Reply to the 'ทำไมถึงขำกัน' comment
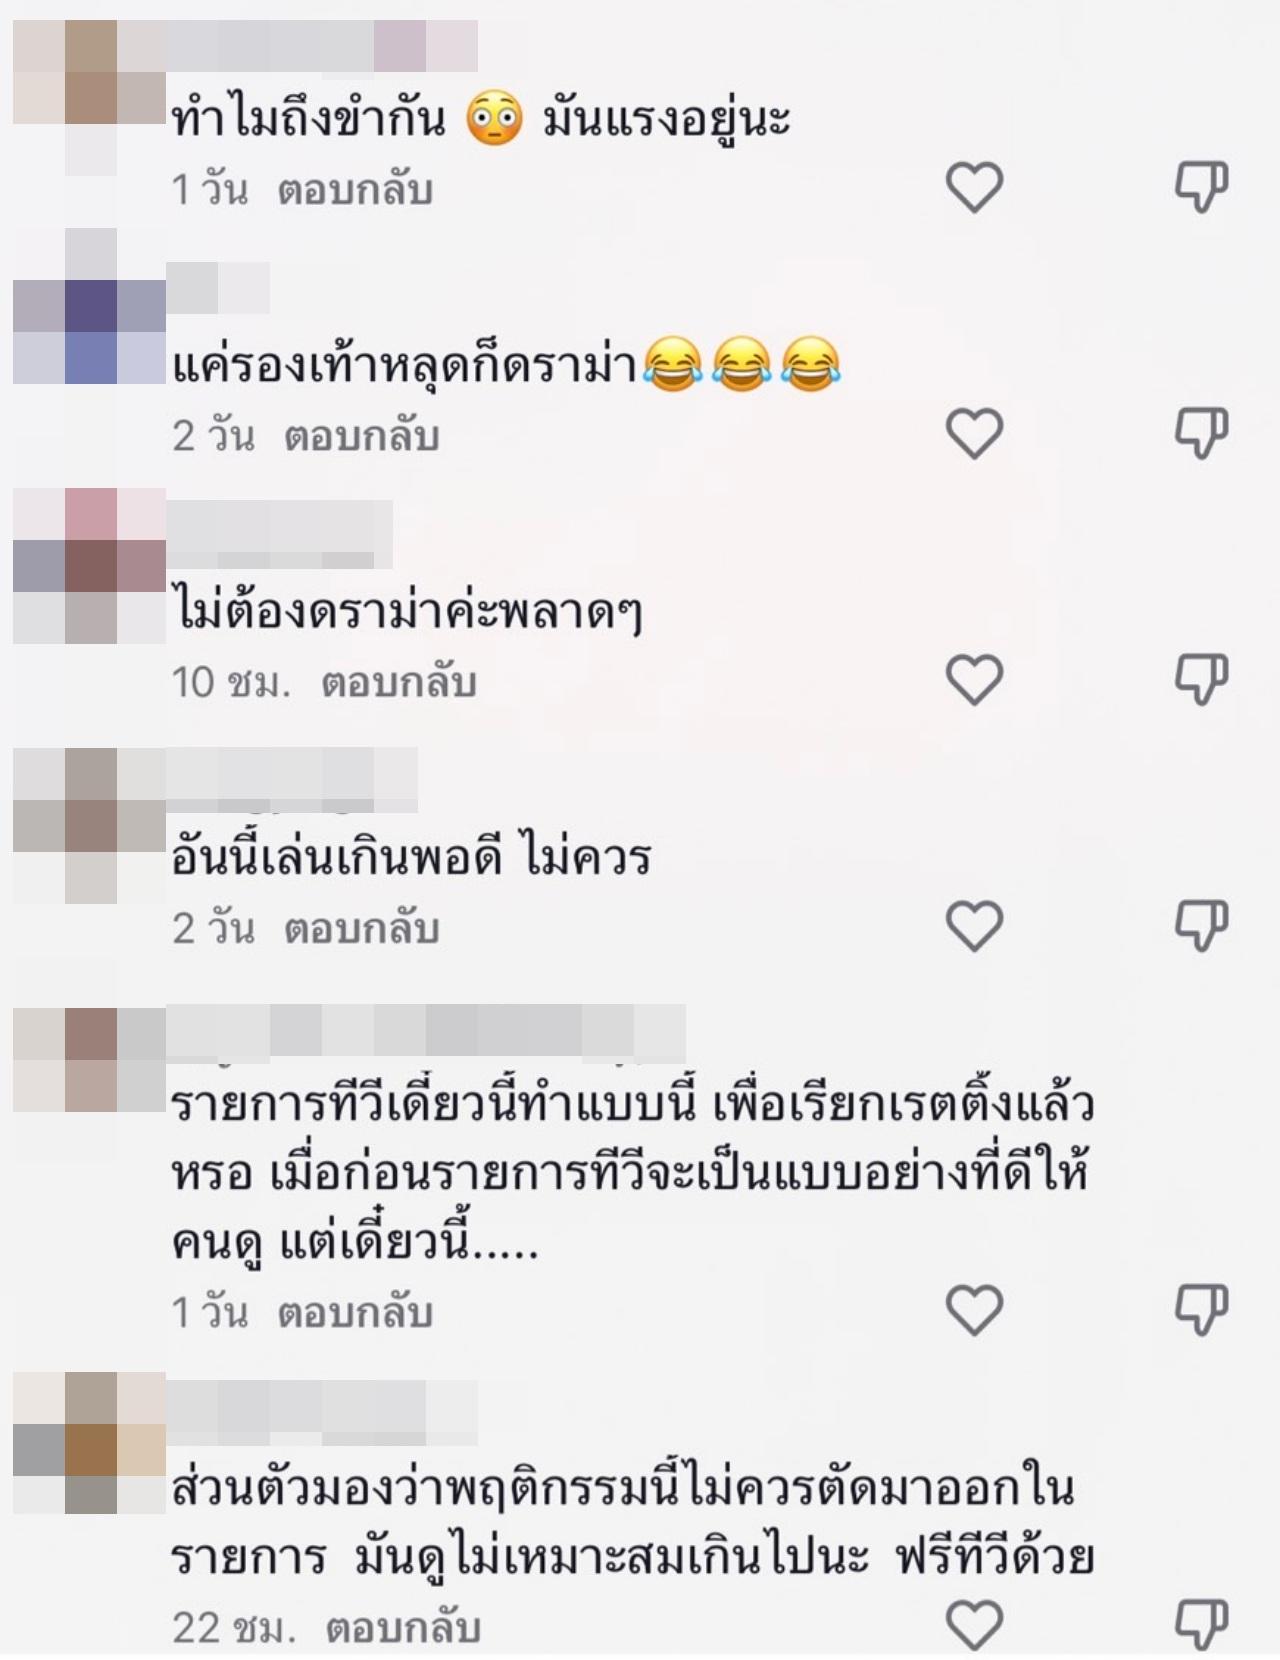 coord(355,190)
